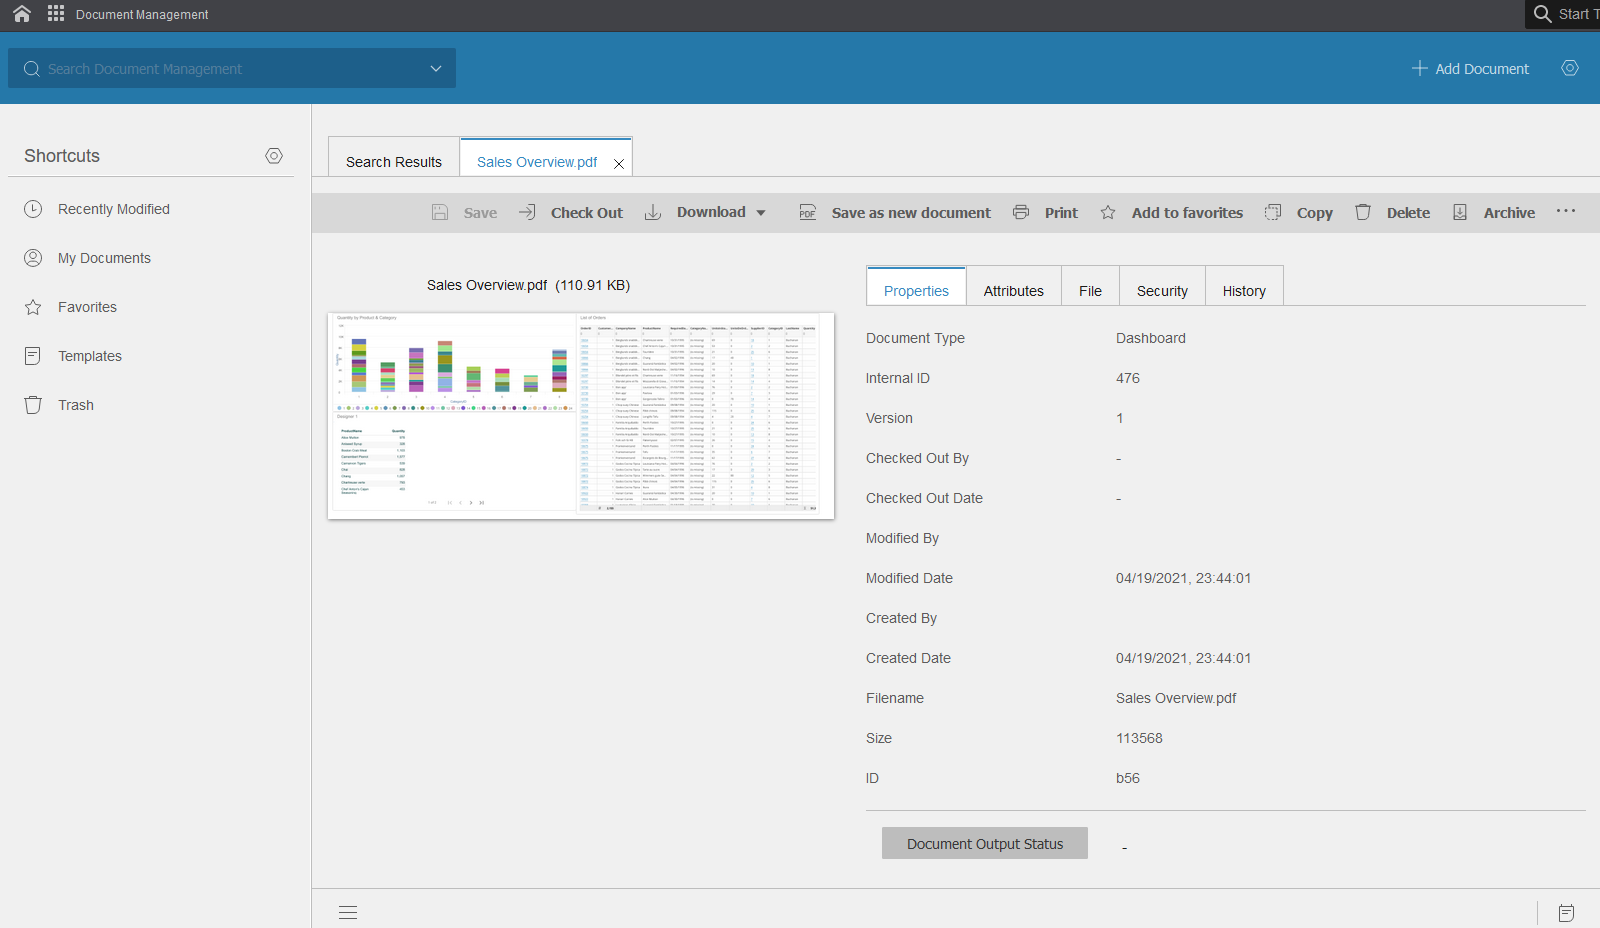This screenshot has height=928, width=1600.
Task: Click the Print icon in toolbar
Action: tap(1021, 212)
